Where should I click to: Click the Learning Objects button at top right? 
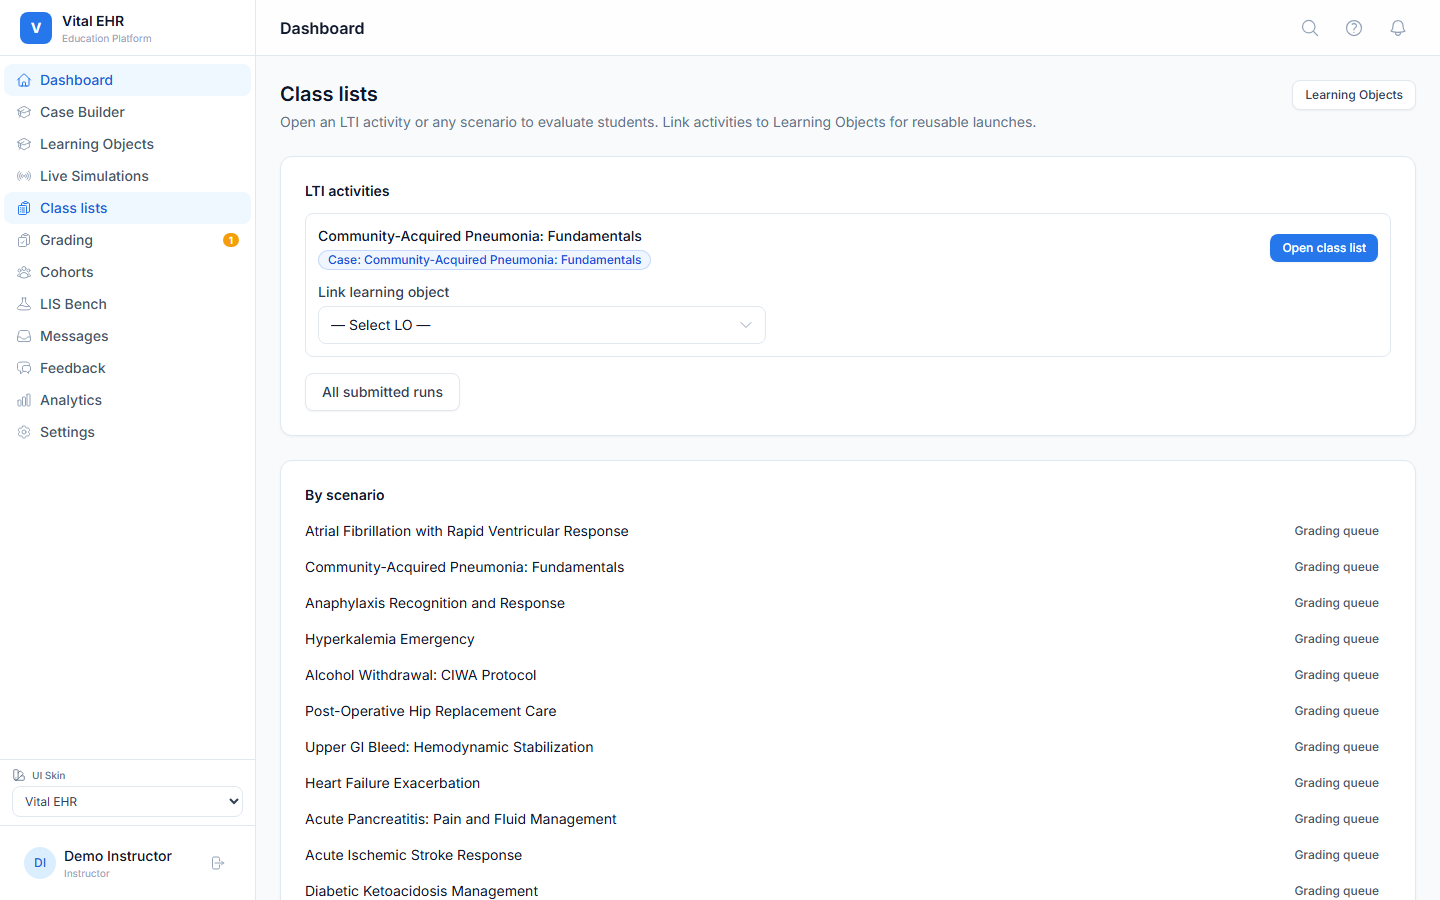(x=1354, y=95)
